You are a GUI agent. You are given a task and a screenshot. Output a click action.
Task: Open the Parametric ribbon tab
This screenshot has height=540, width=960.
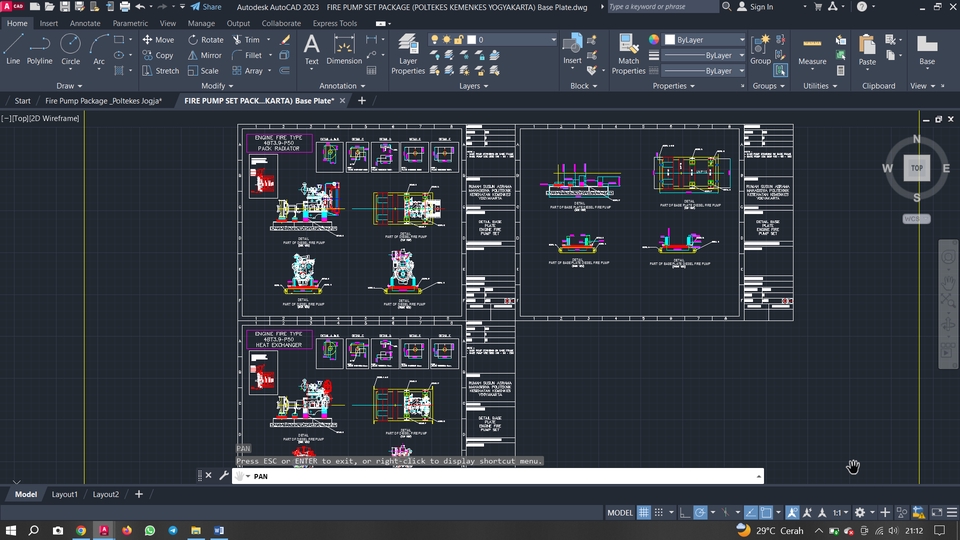[130, 23]
